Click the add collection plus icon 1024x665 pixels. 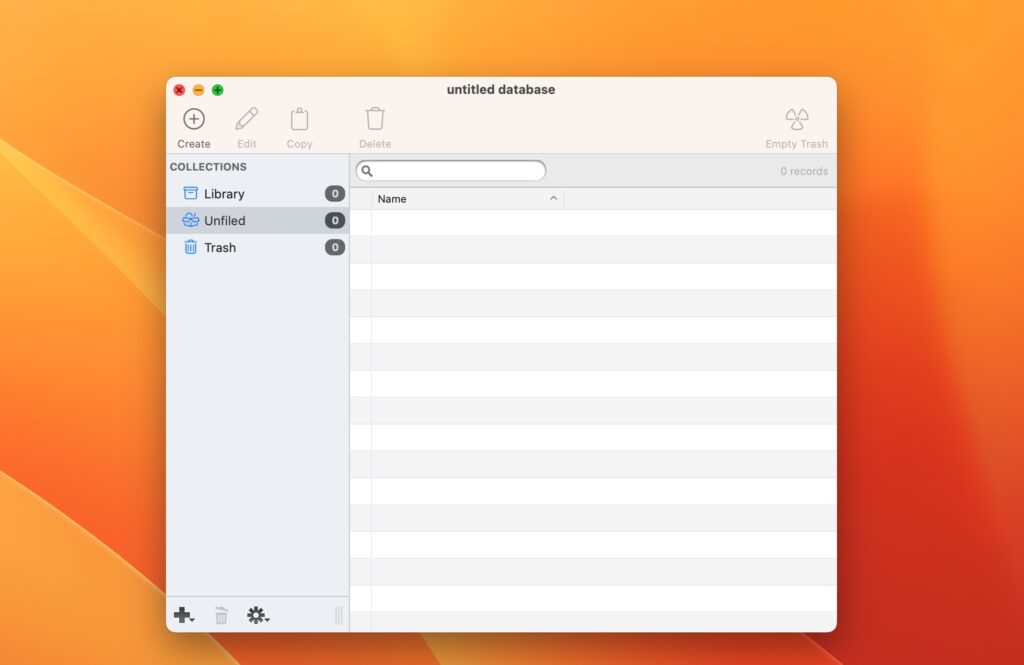click(182, 615)
